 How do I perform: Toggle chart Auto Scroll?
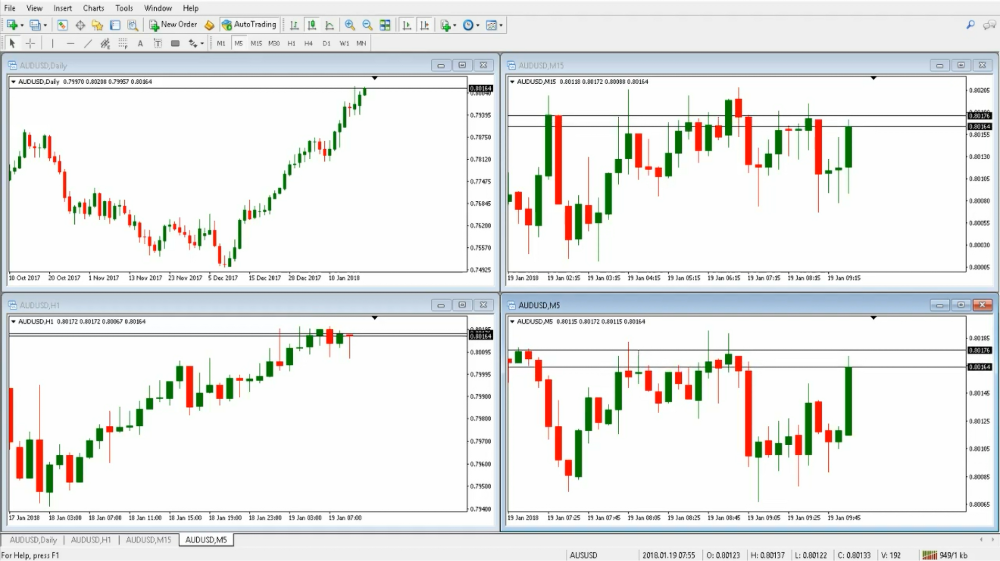pos(407,25)
